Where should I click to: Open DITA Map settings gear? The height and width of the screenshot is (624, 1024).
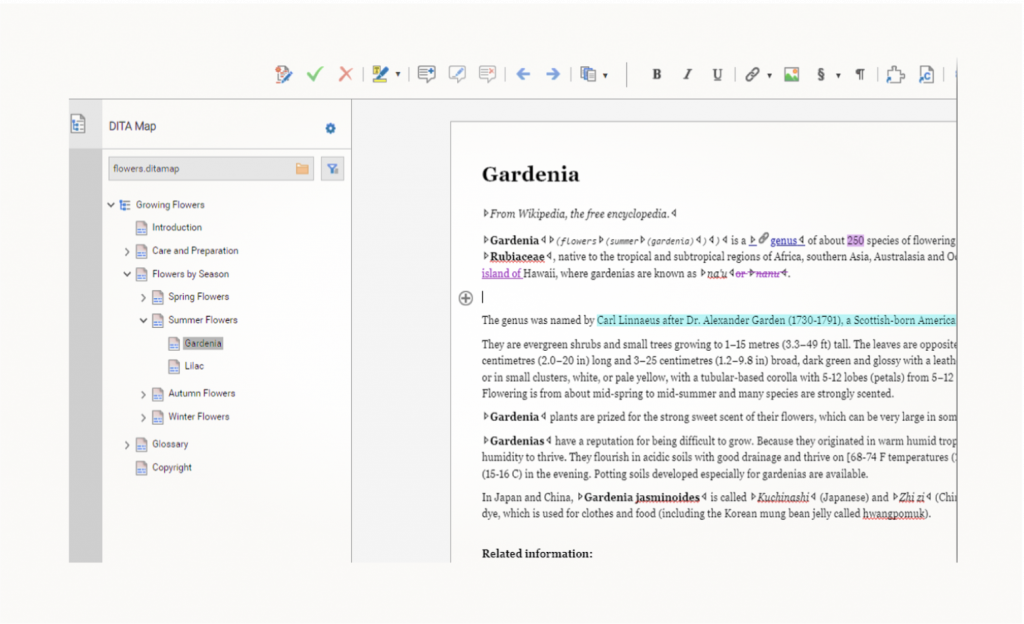[330, 128]
